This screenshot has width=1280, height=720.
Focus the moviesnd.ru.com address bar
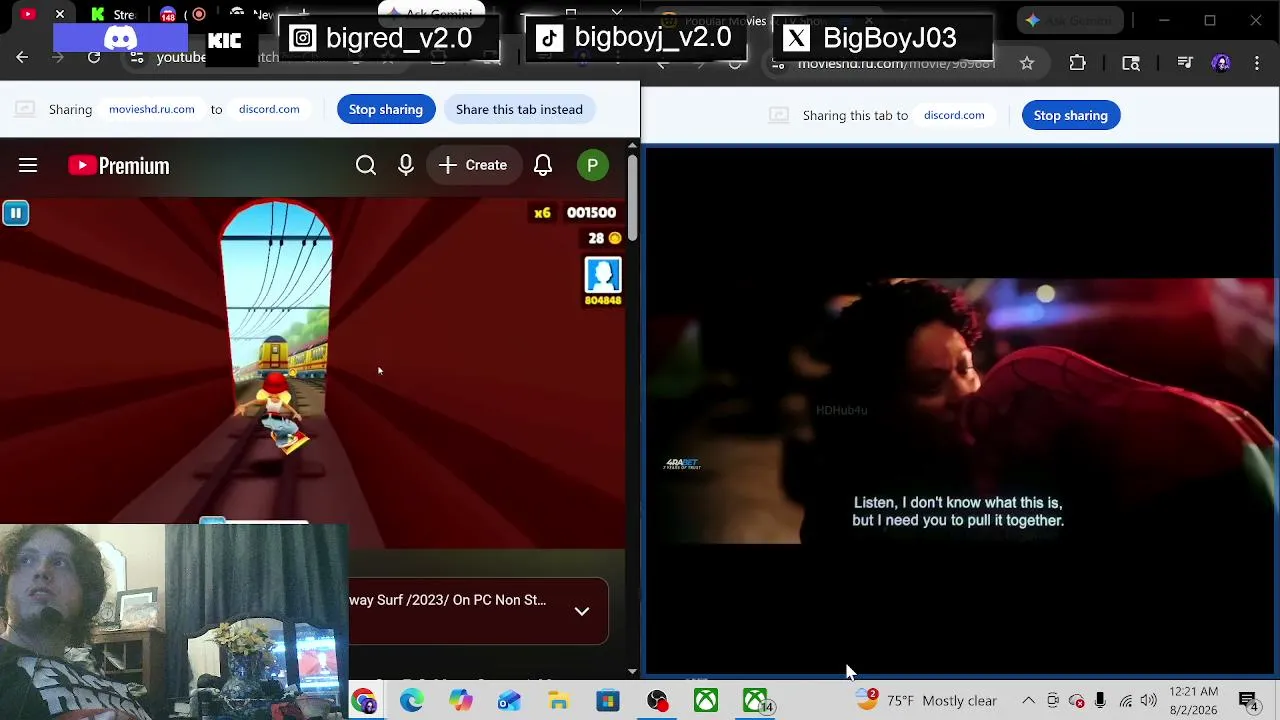[895, 63]
